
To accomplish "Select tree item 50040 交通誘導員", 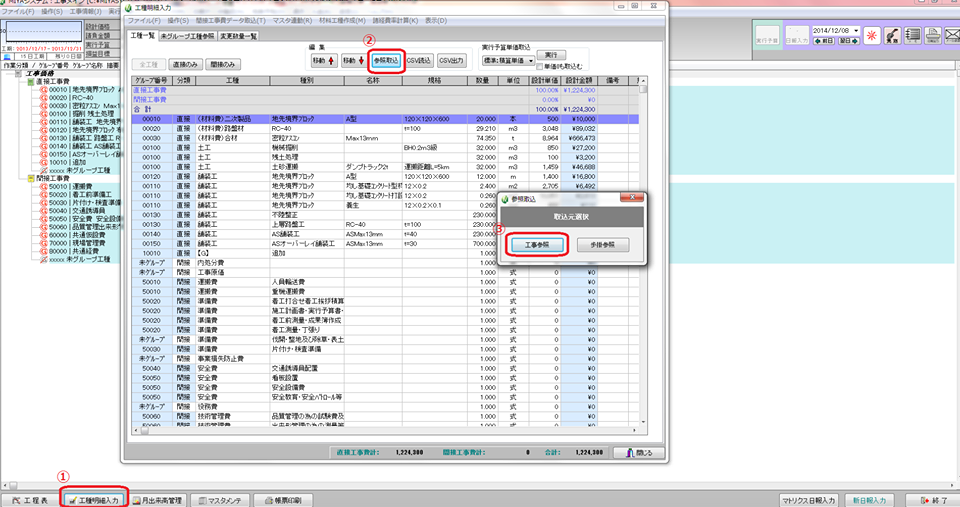I will click(77, 211).
